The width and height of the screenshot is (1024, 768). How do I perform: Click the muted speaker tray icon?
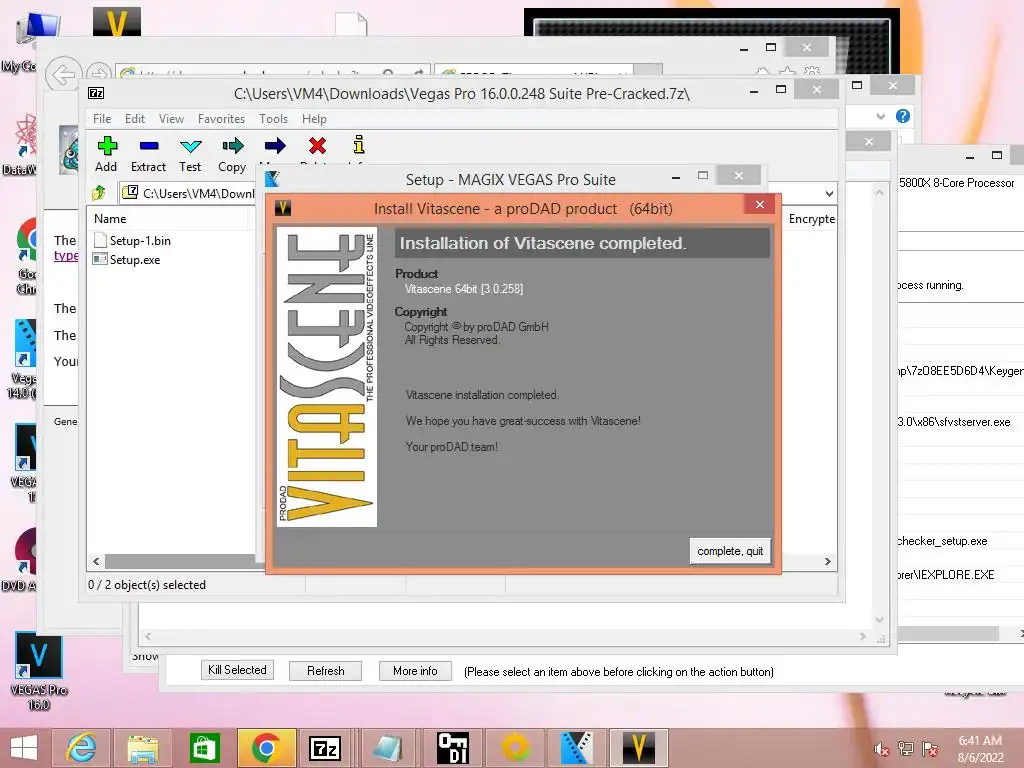pyautogui.click(x=881, y=750)
